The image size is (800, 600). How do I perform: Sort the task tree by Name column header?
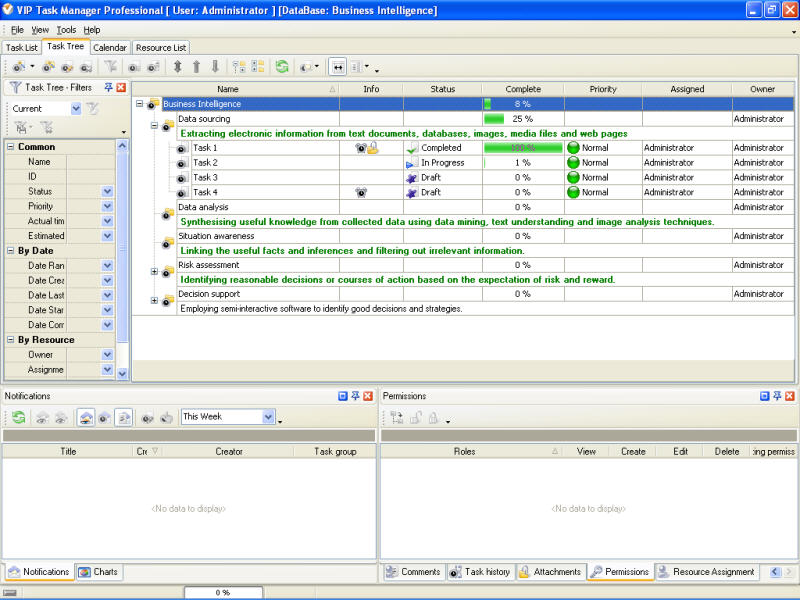click(236, 89)
